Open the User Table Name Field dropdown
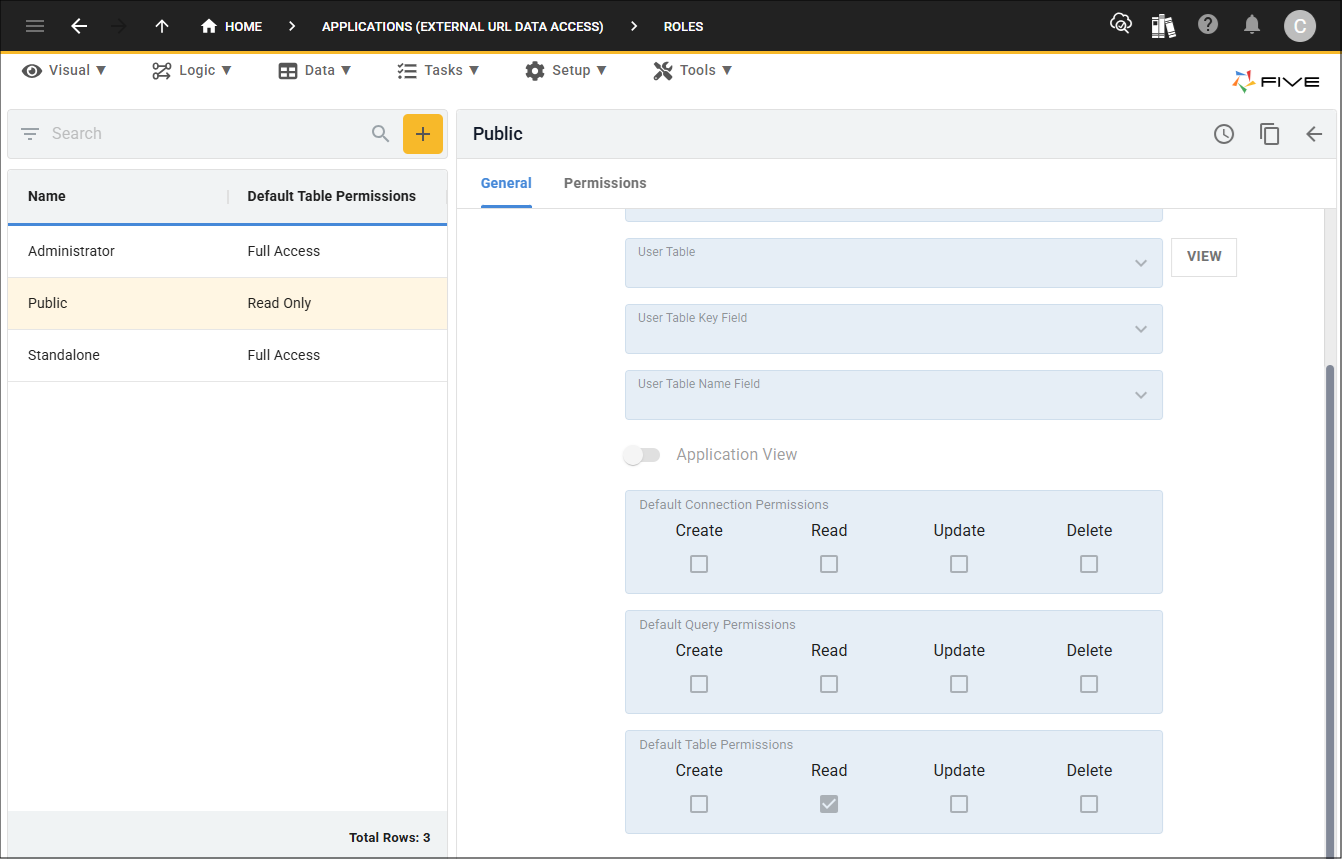 coord(1140,395)
